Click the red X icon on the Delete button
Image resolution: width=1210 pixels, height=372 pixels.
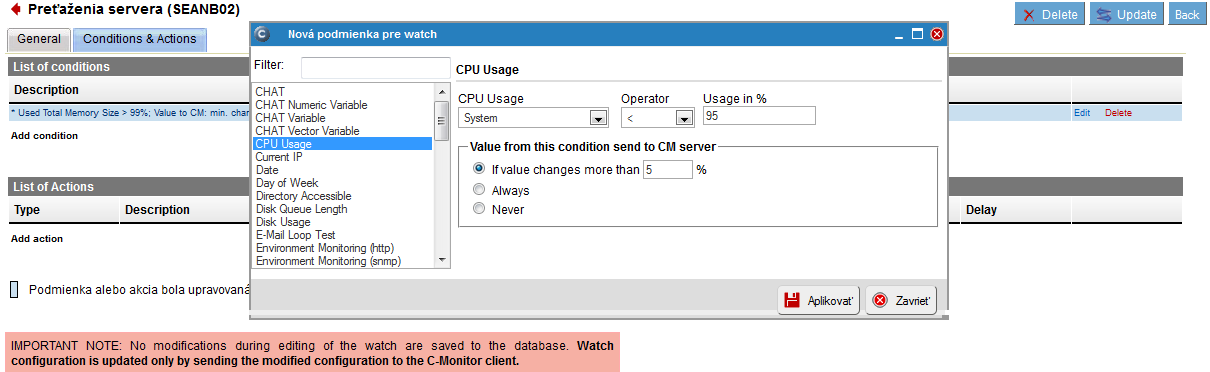[x=1028, y=15]
